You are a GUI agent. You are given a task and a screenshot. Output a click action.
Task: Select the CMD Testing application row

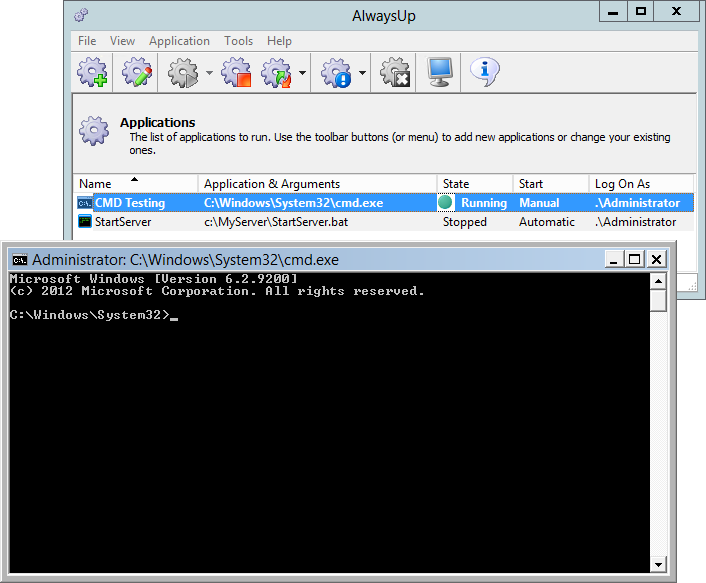pyautogui.click(x=384, y=203)
